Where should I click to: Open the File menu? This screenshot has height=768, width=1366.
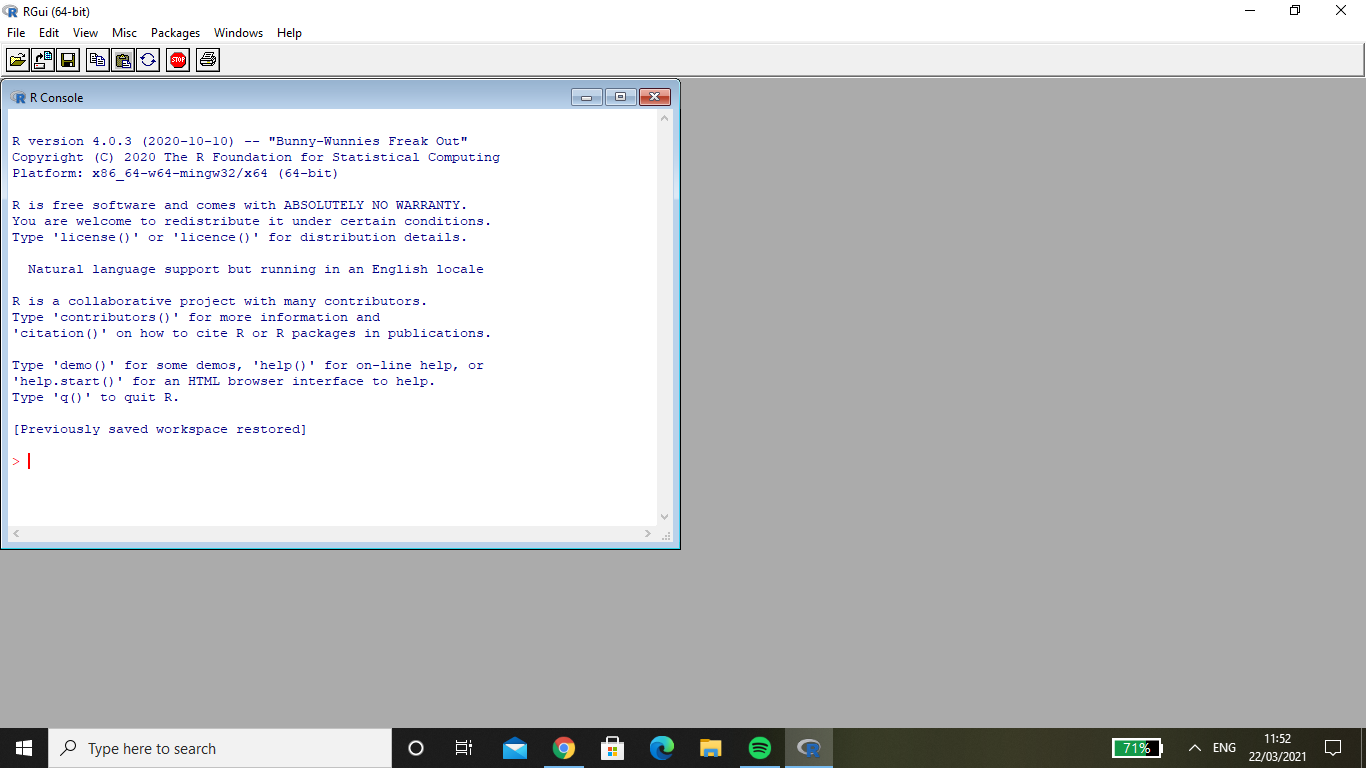[x=16, y=33]
